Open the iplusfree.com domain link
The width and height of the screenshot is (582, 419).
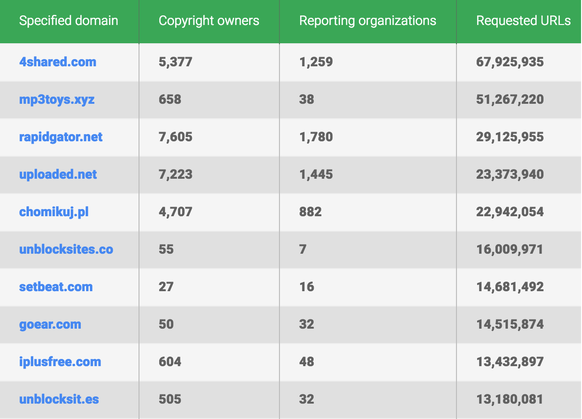(60, 362)
